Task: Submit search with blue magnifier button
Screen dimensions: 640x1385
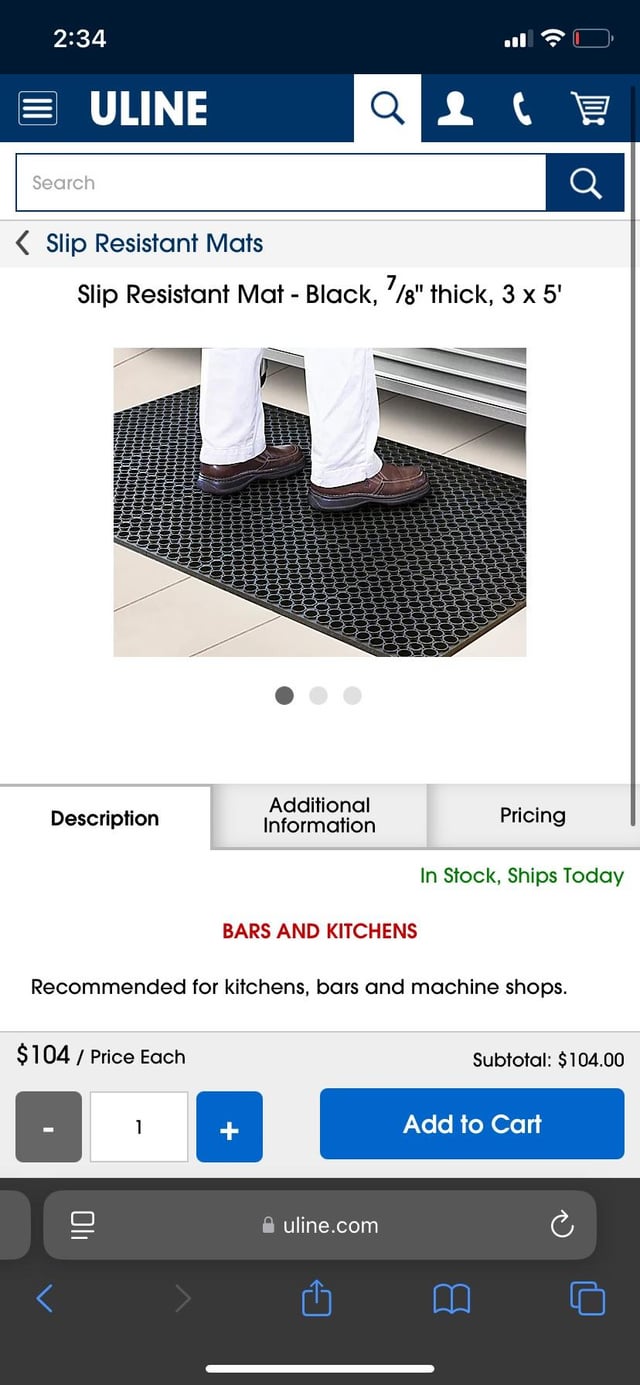Action: point(585,183)
